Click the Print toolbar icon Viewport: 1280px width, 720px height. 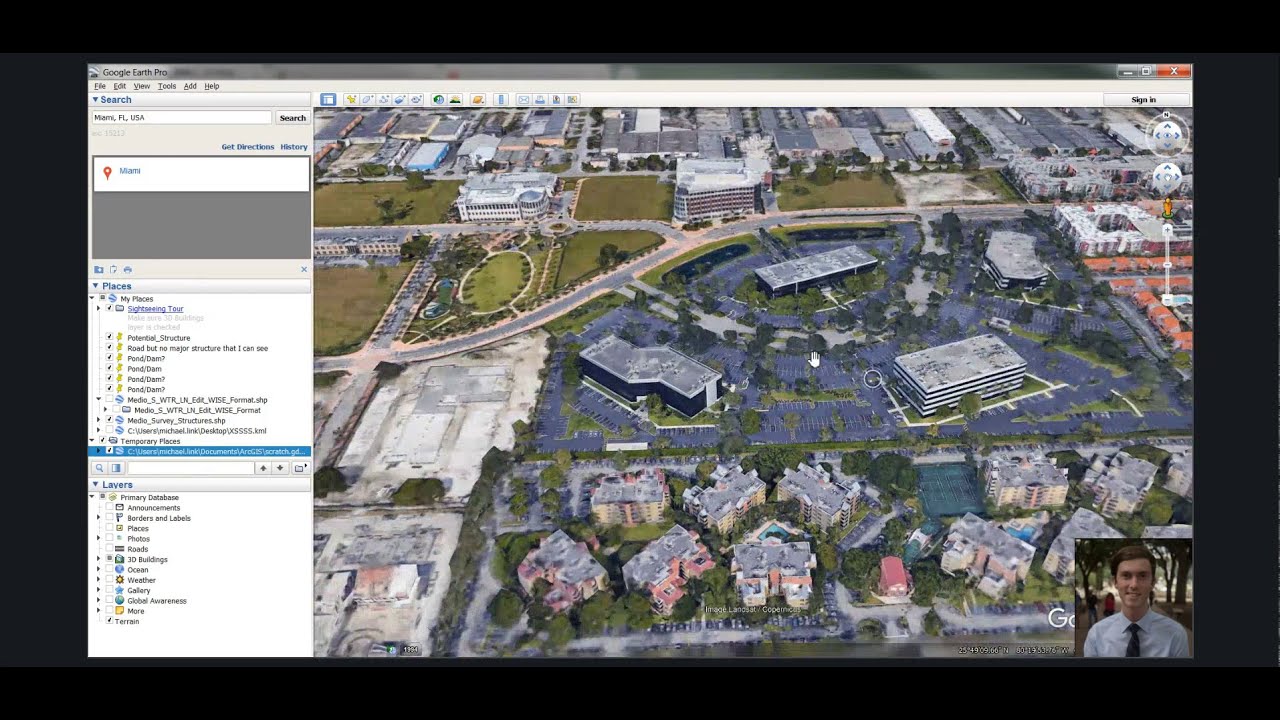click(x=540, y=100)
